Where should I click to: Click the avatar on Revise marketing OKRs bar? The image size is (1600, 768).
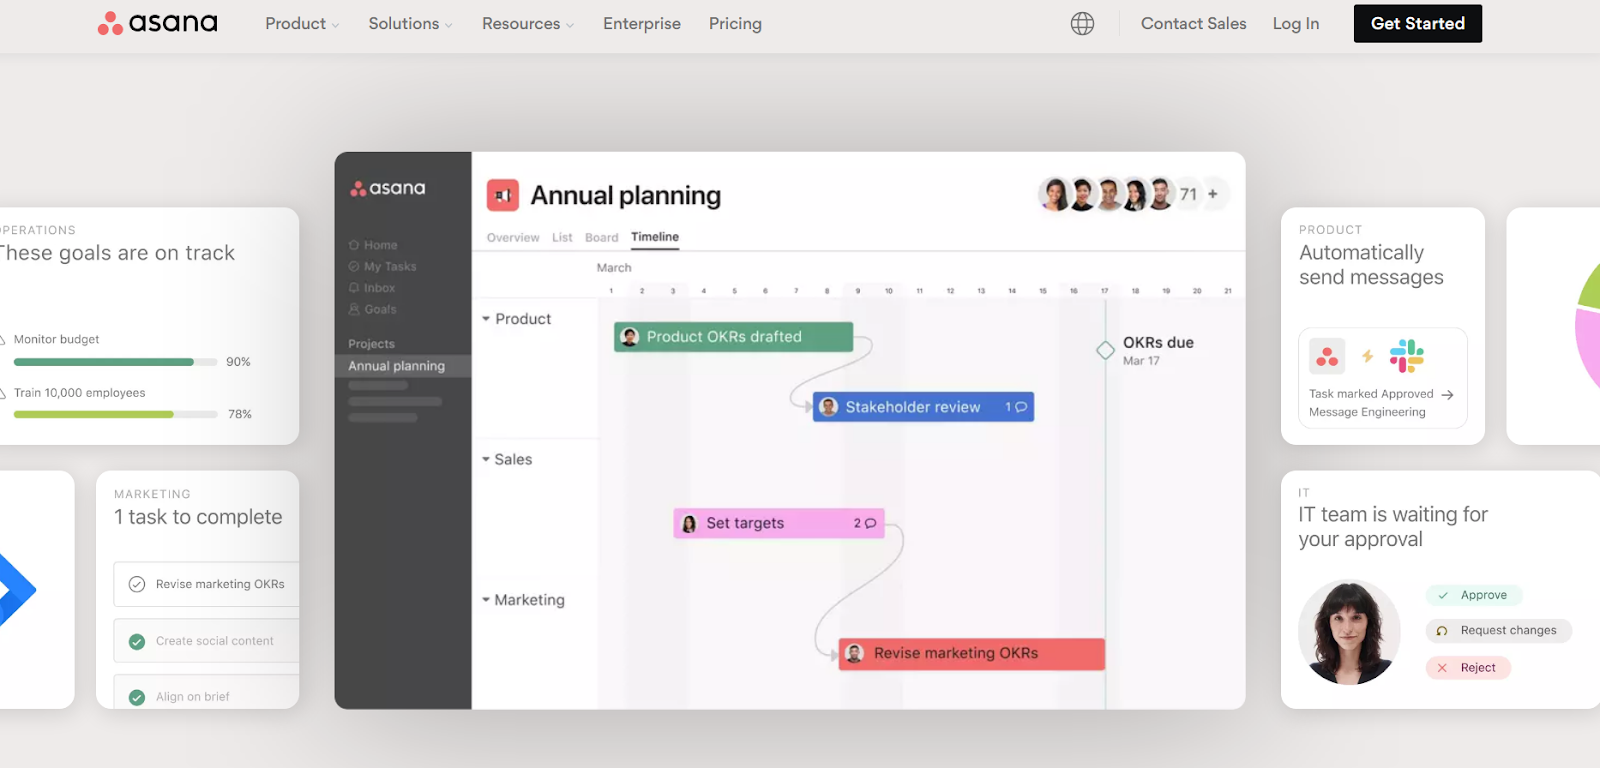[855, 653]
